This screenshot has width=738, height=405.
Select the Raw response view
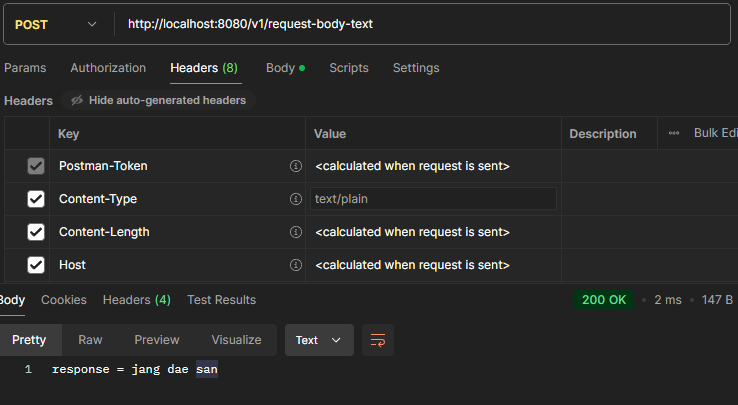pos(90,340)
